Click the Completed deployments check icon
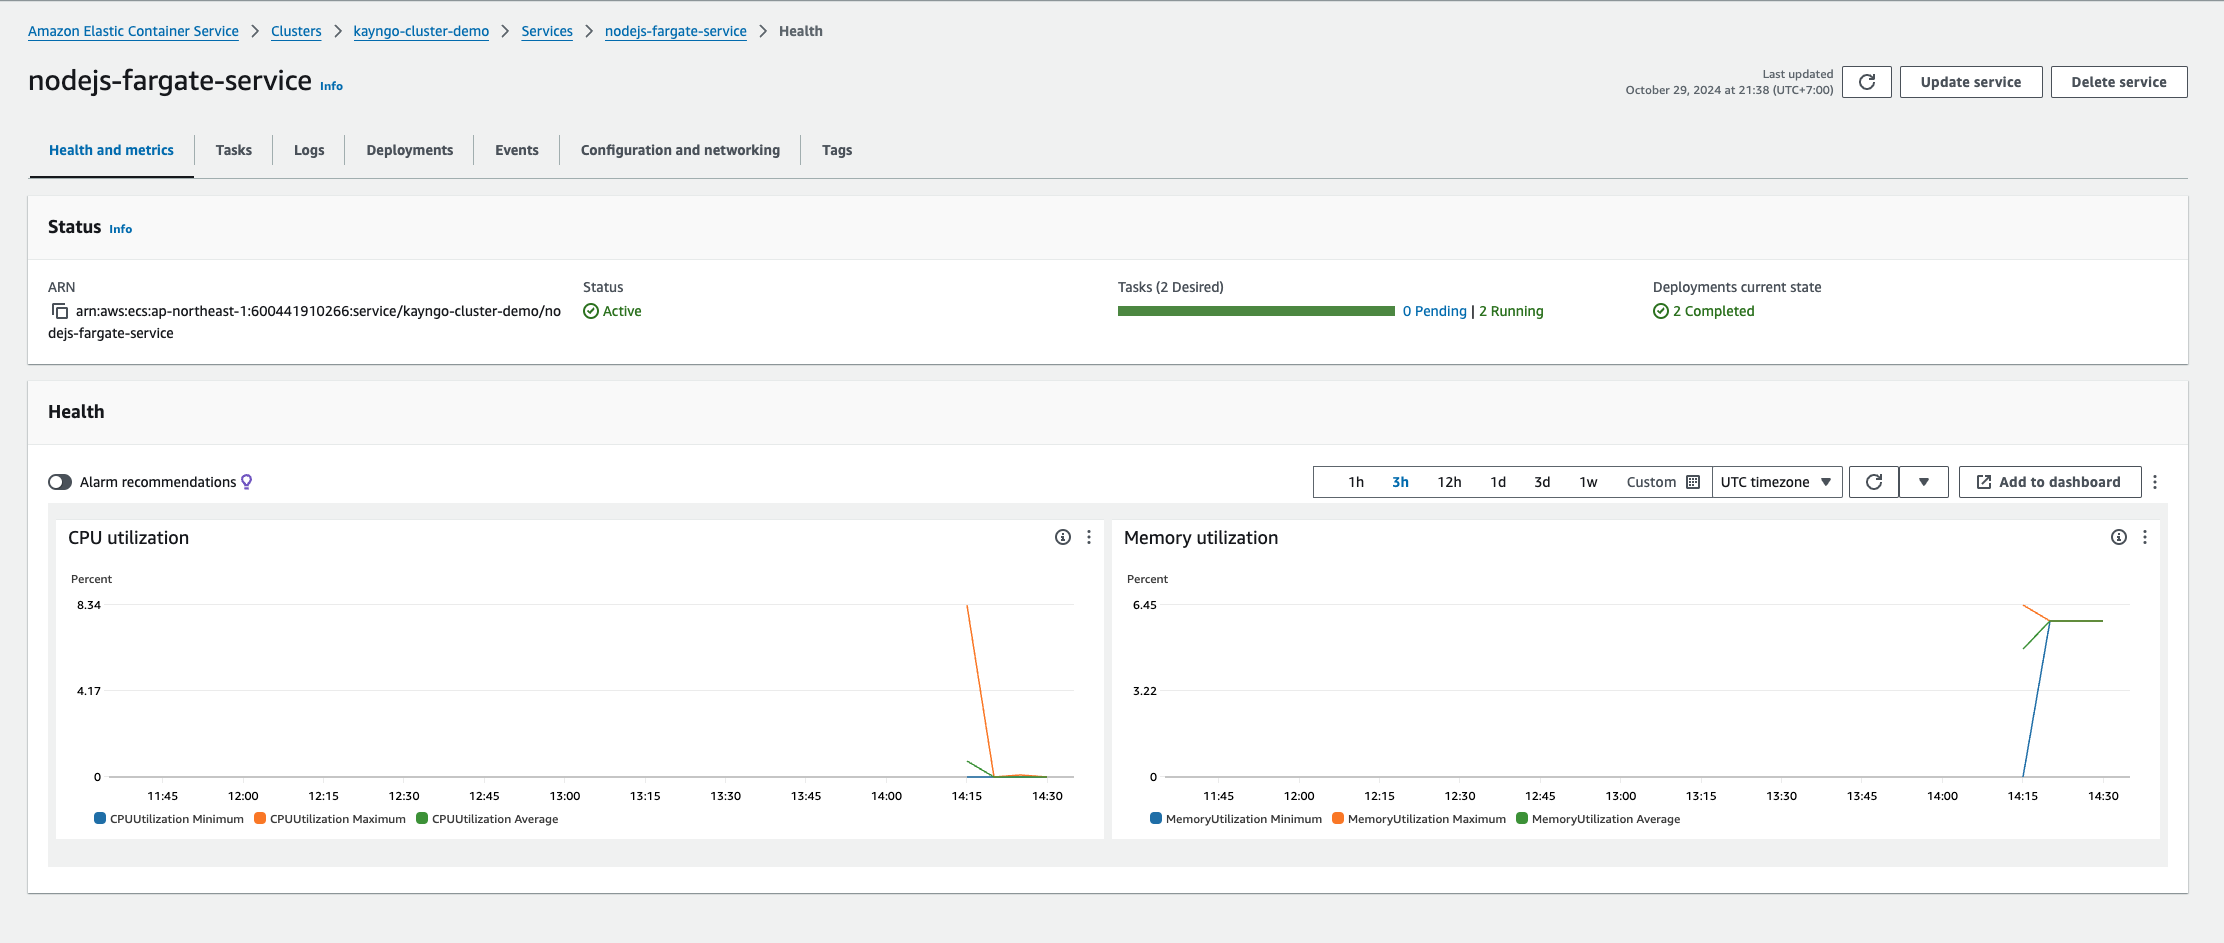This screenshot has height=943, width=2224. [1661, 311]
